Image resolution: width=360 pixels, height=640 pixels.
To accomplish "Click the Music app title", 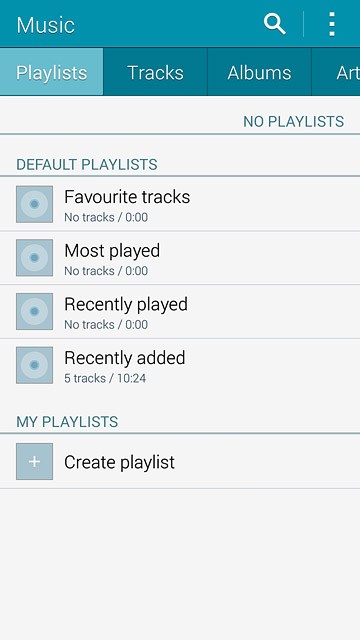I will click(x=46, y=24).
